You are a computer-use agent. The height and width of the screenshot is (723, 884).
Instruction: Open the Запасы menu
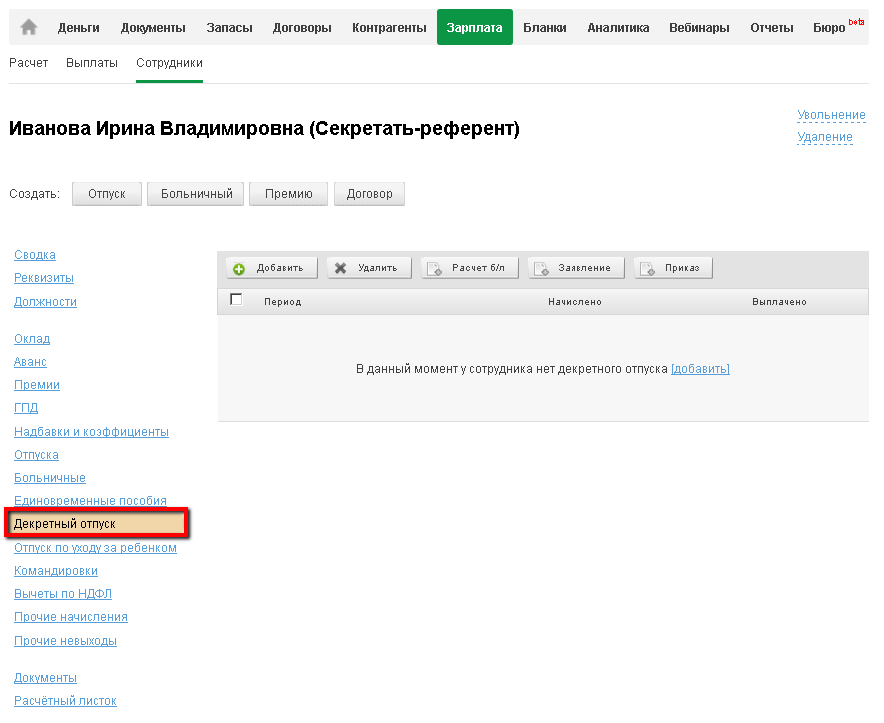click(229, 28)
